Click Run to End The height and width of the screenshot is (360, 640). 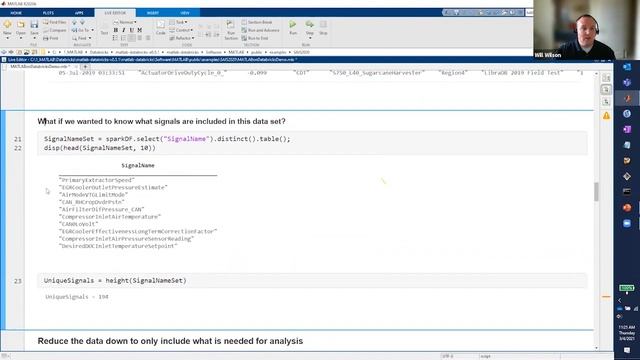tap(255, 38)
